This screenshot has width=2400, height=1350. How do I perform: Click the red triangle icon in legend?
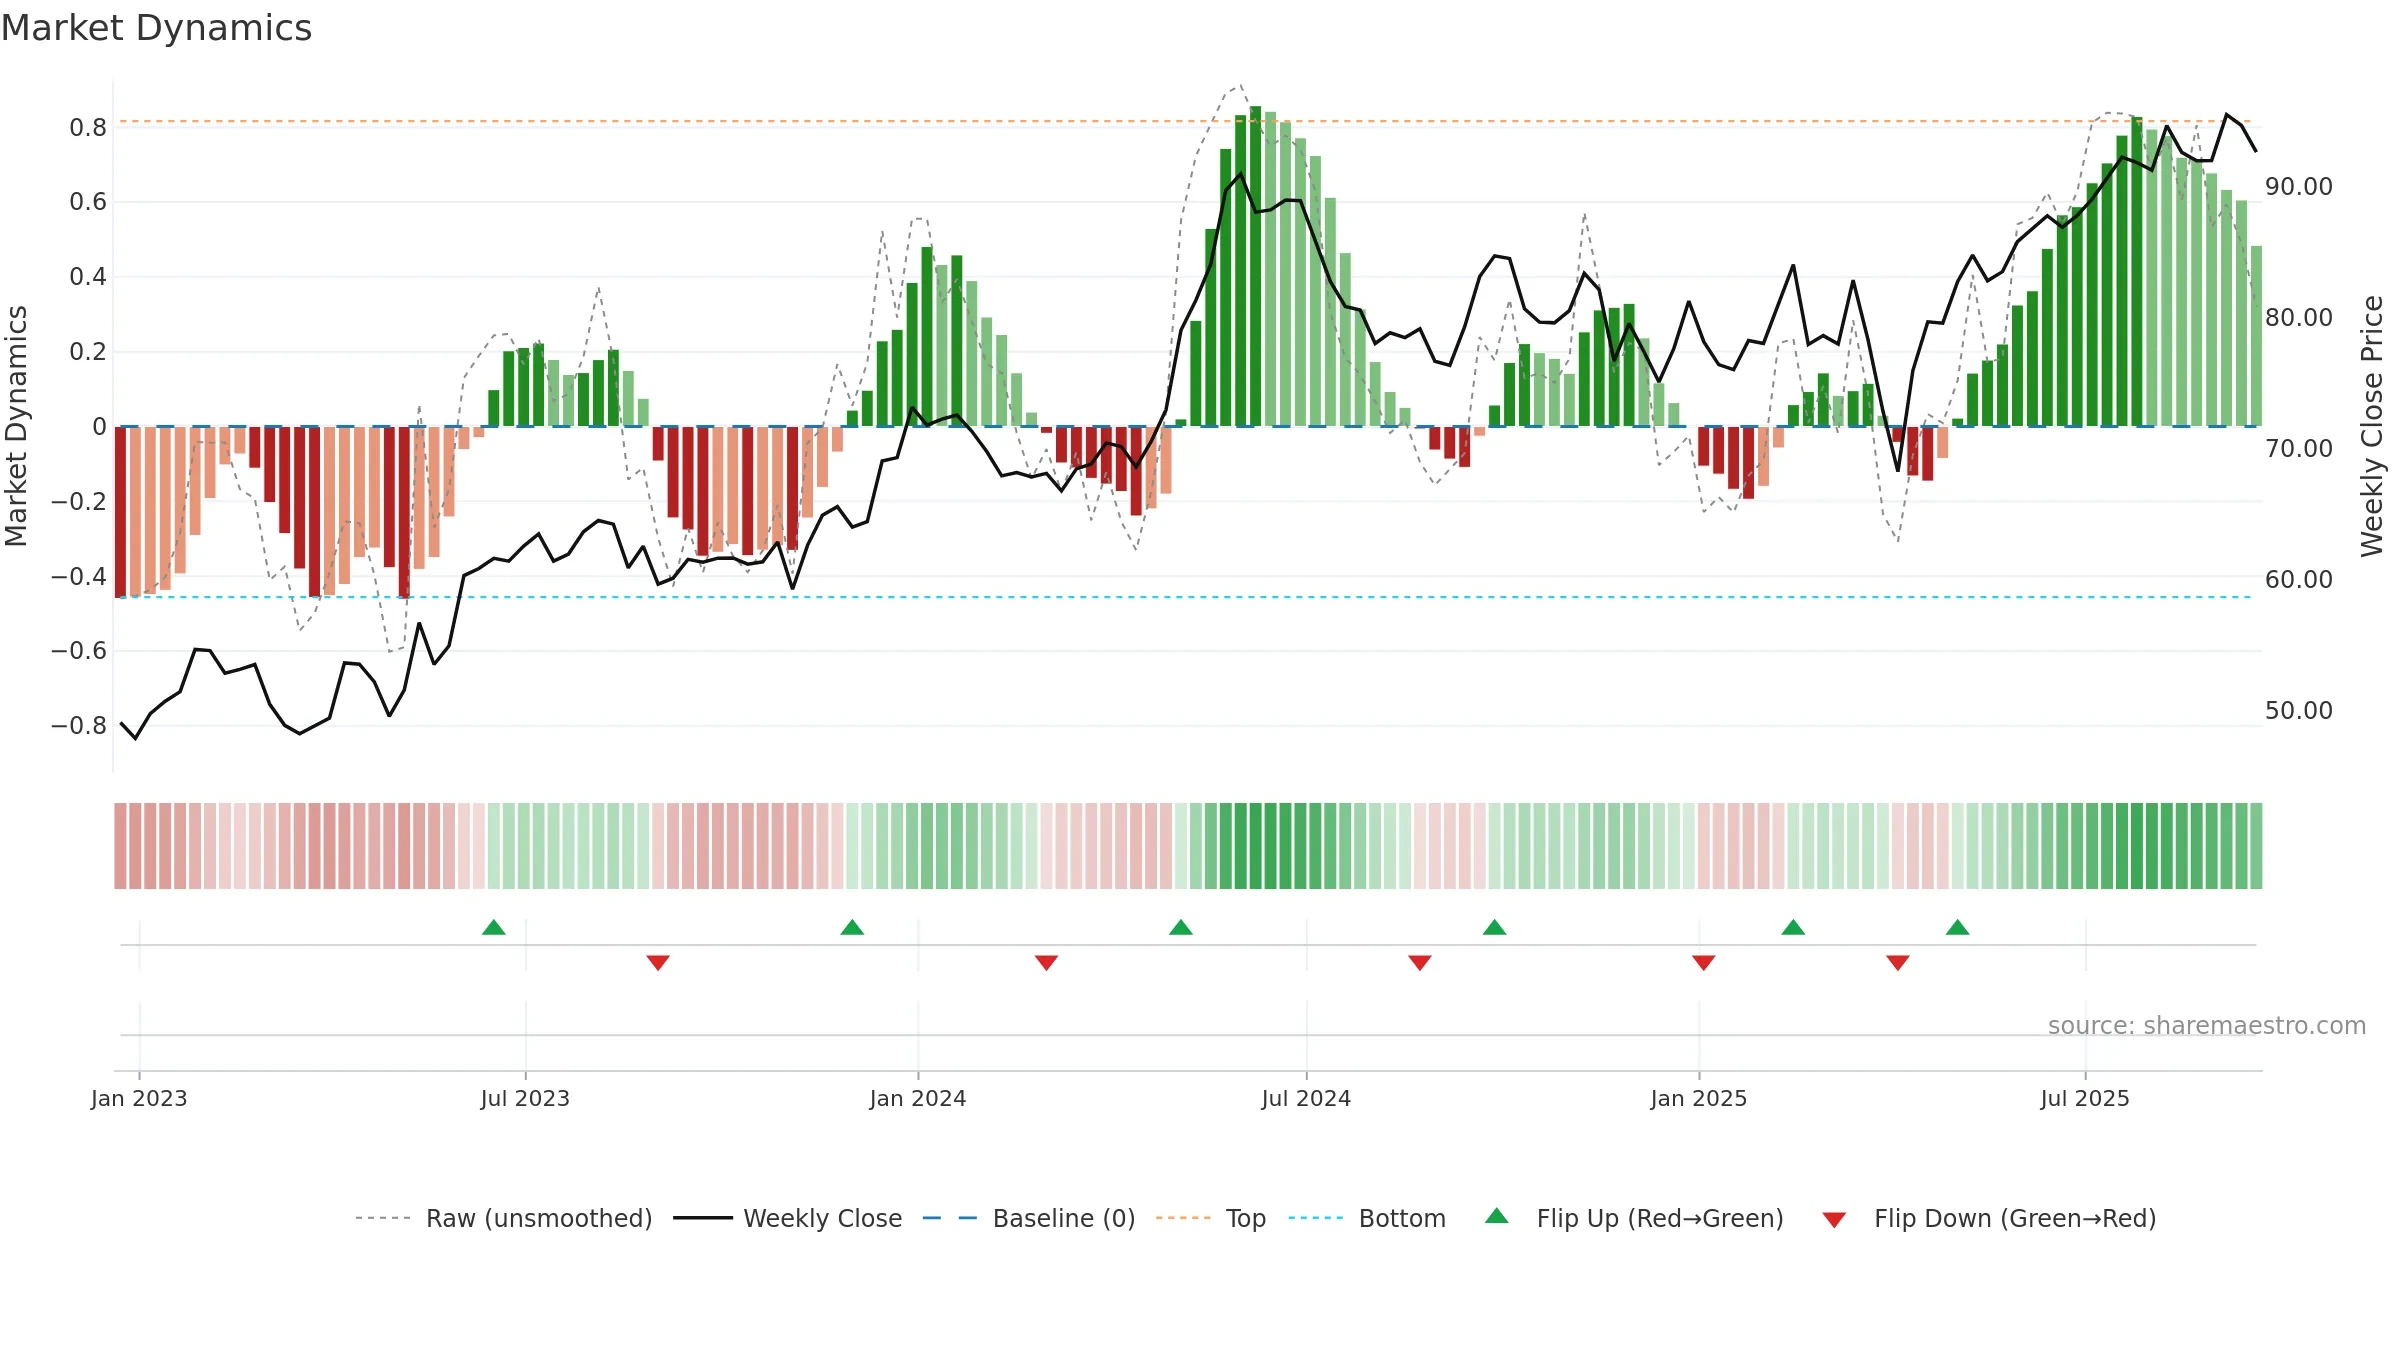point(1834,1220)
